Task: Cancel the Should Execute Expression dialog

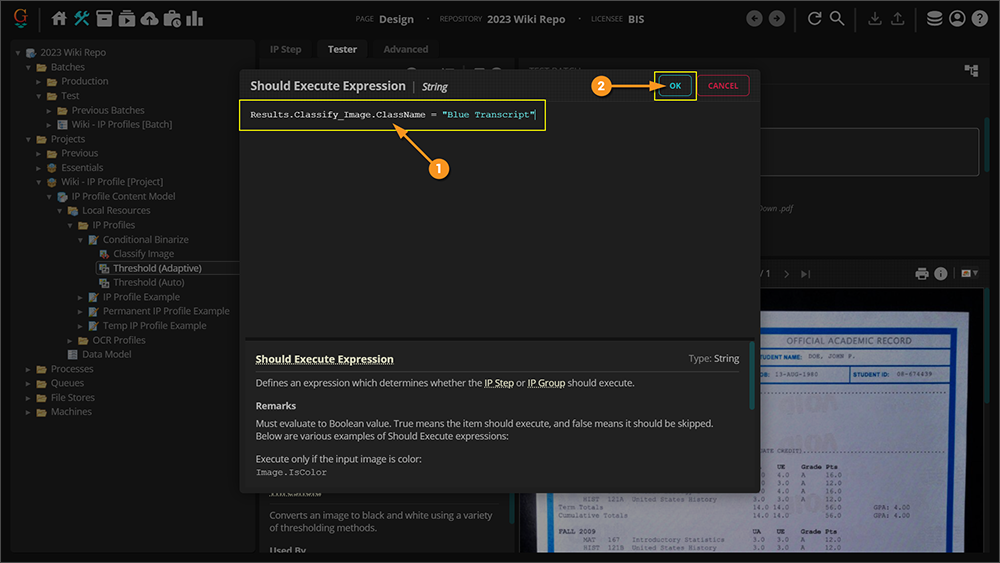Action: pos(723,85)
